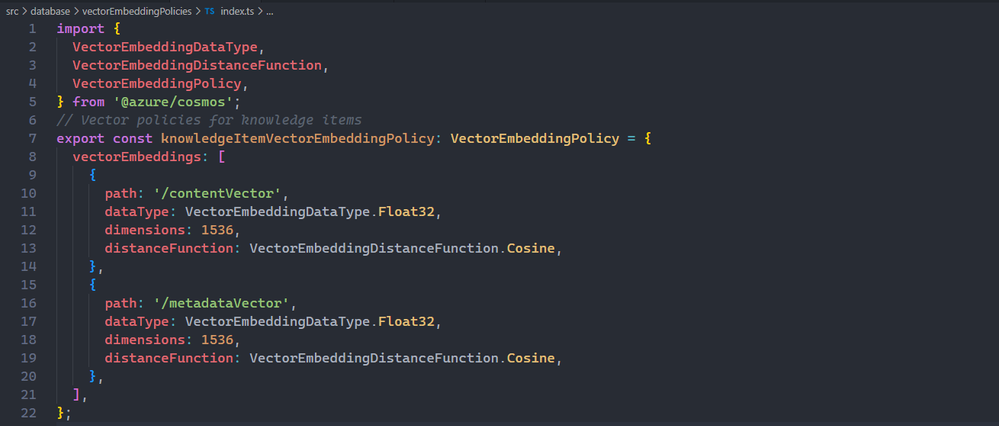The height and width of the screenshot is (426, 999).
Task: Click Float32 on line 17
Action: point(406,322)
